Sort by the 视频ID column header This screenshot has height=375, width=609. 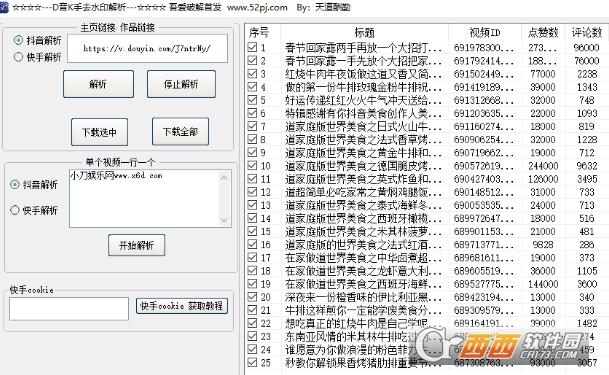(485, 32)
